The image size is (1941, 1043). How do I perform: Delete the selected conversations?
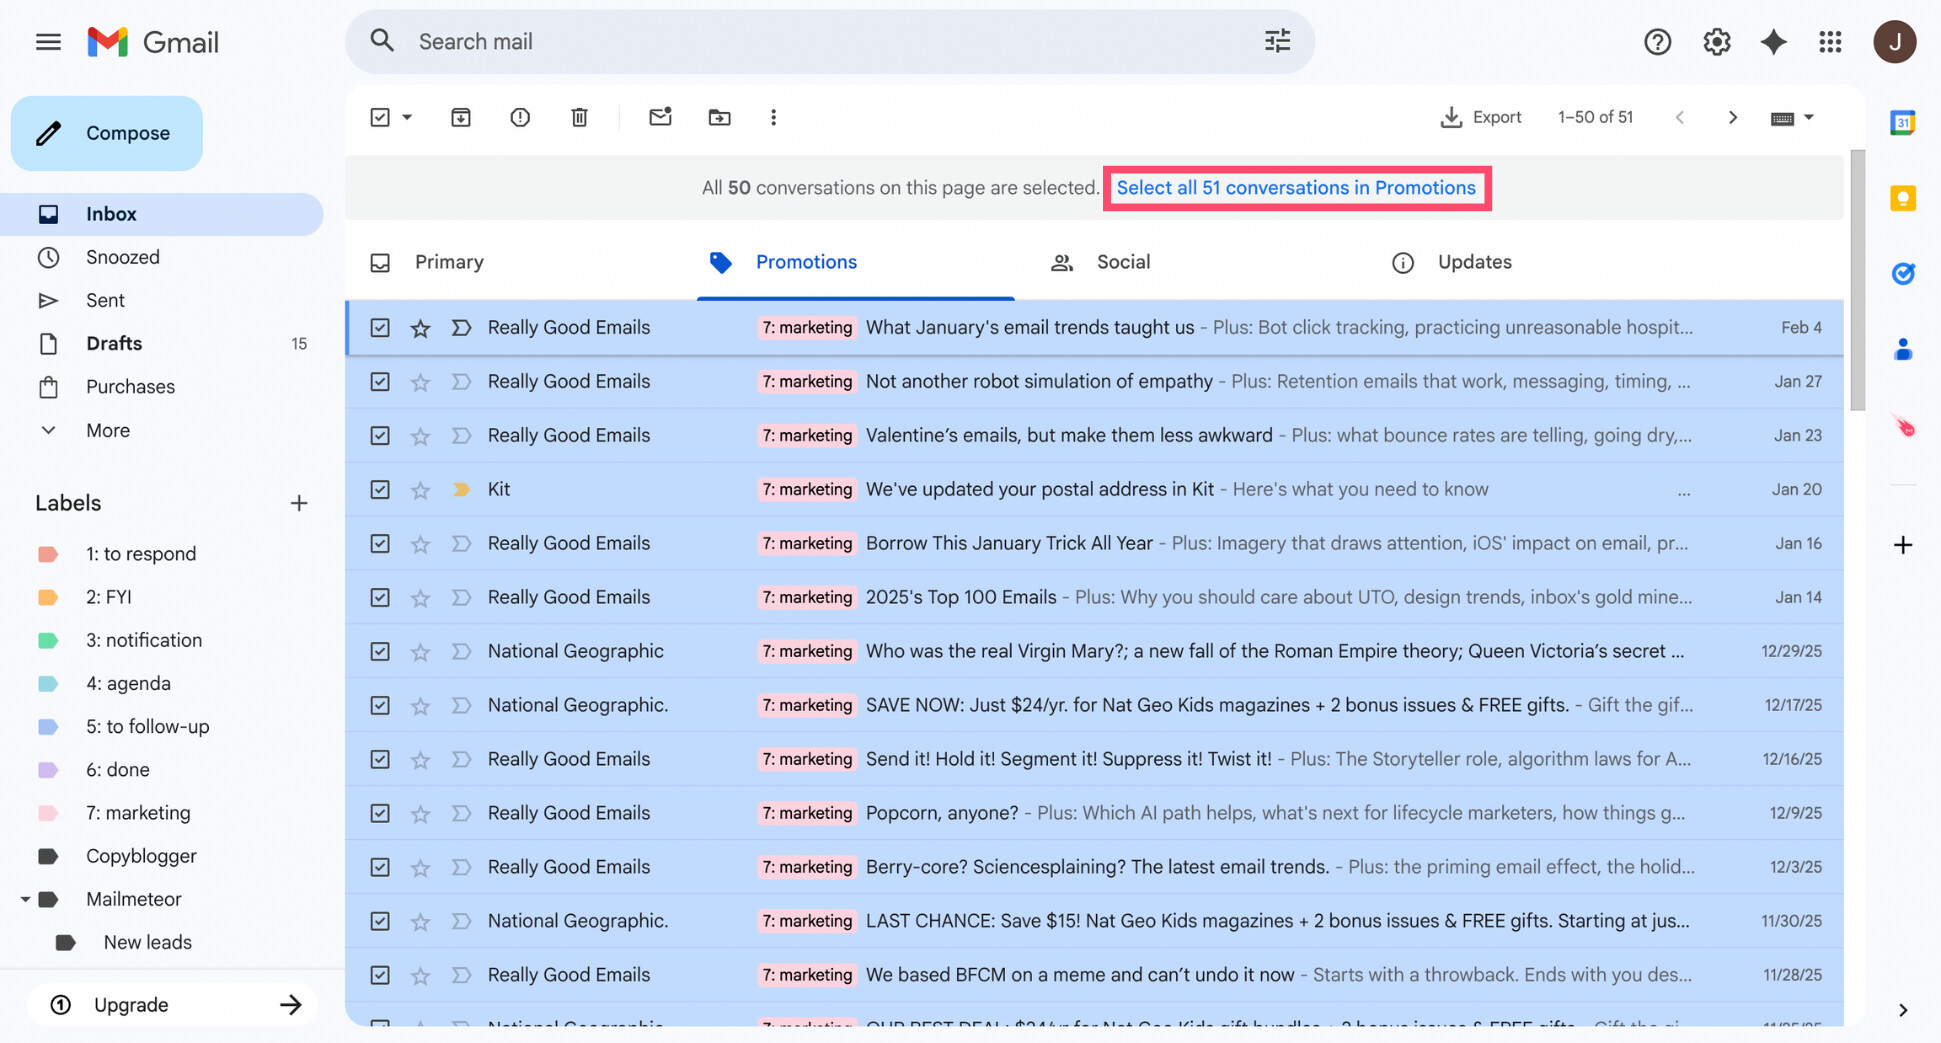tap(579, 117)
